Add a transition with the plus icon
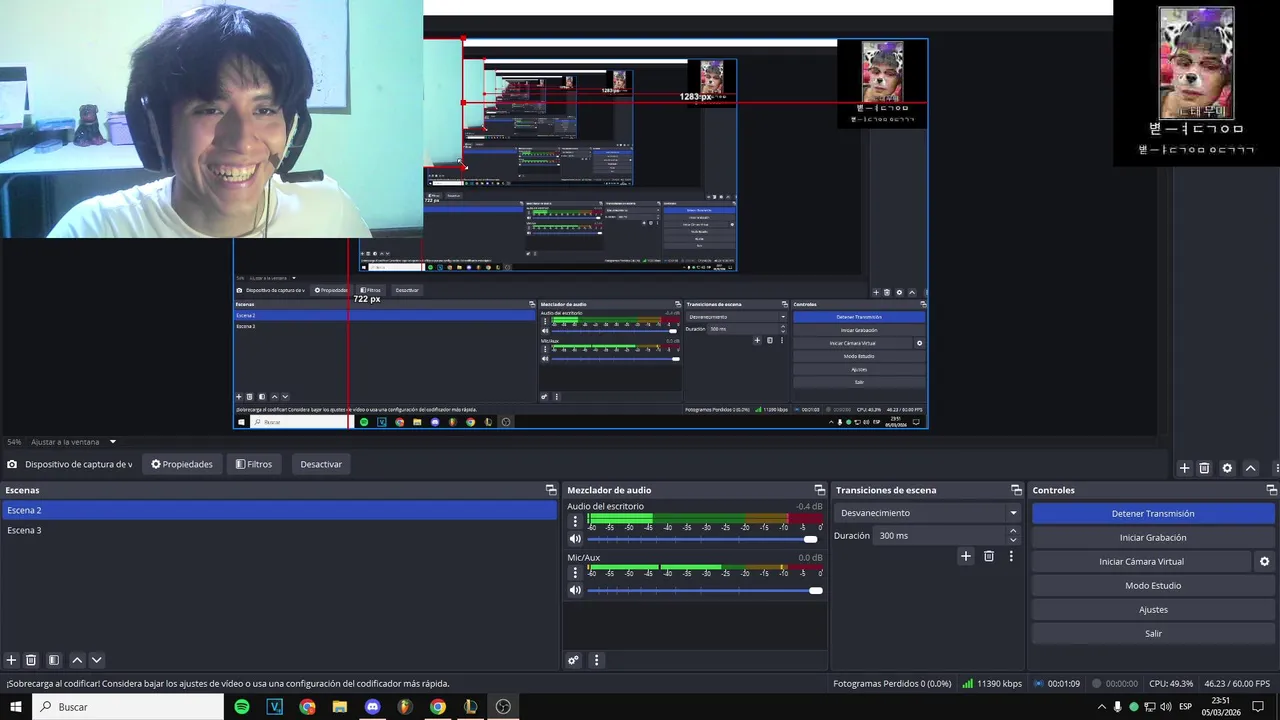This screenshot has height=720, width=1280. click(x=965, y=556)
